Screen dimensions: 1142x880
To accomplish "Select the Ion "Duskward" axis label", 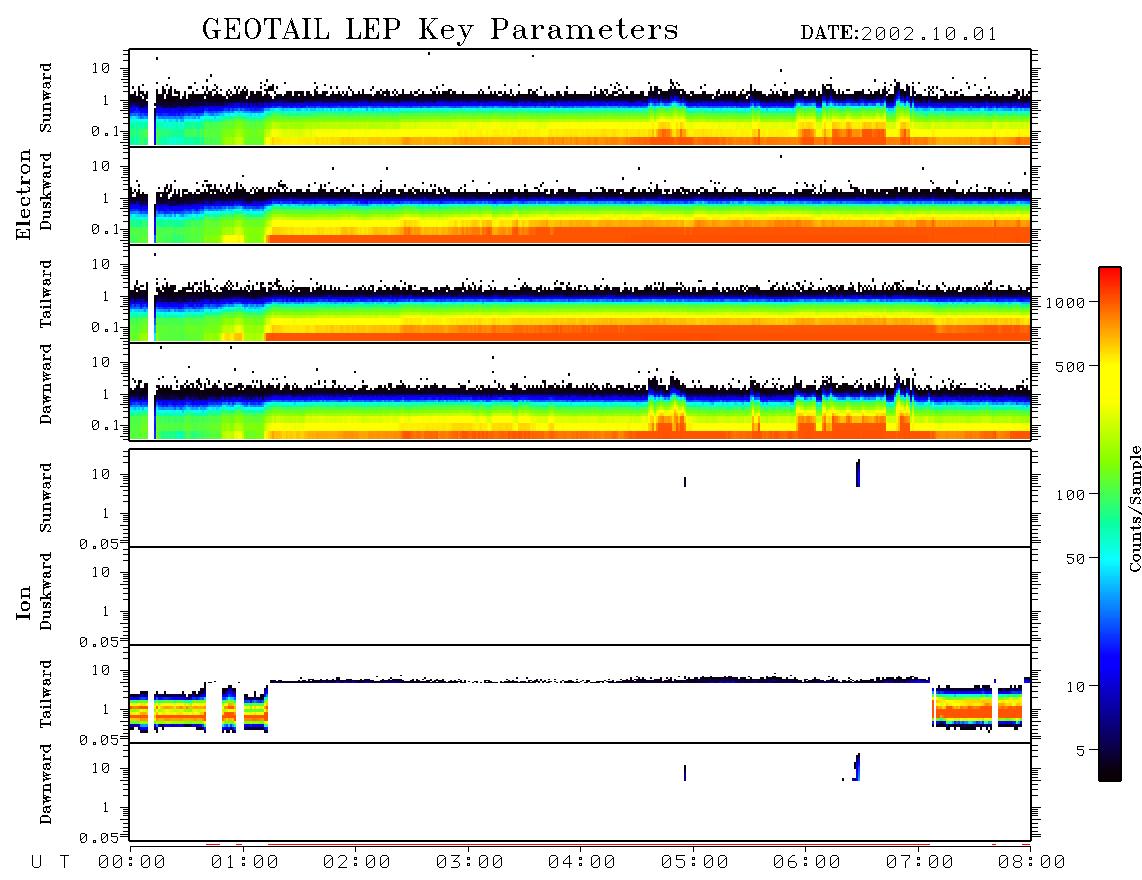I will (46, 591).
